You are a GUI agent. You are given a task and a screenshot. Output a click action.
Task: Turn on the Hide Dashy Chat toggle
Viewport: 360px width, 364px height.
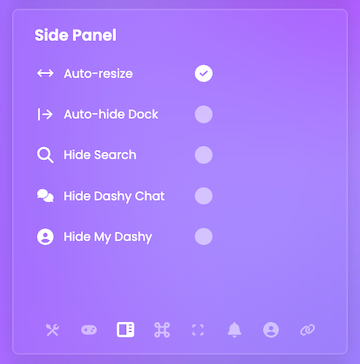point(204,196)
